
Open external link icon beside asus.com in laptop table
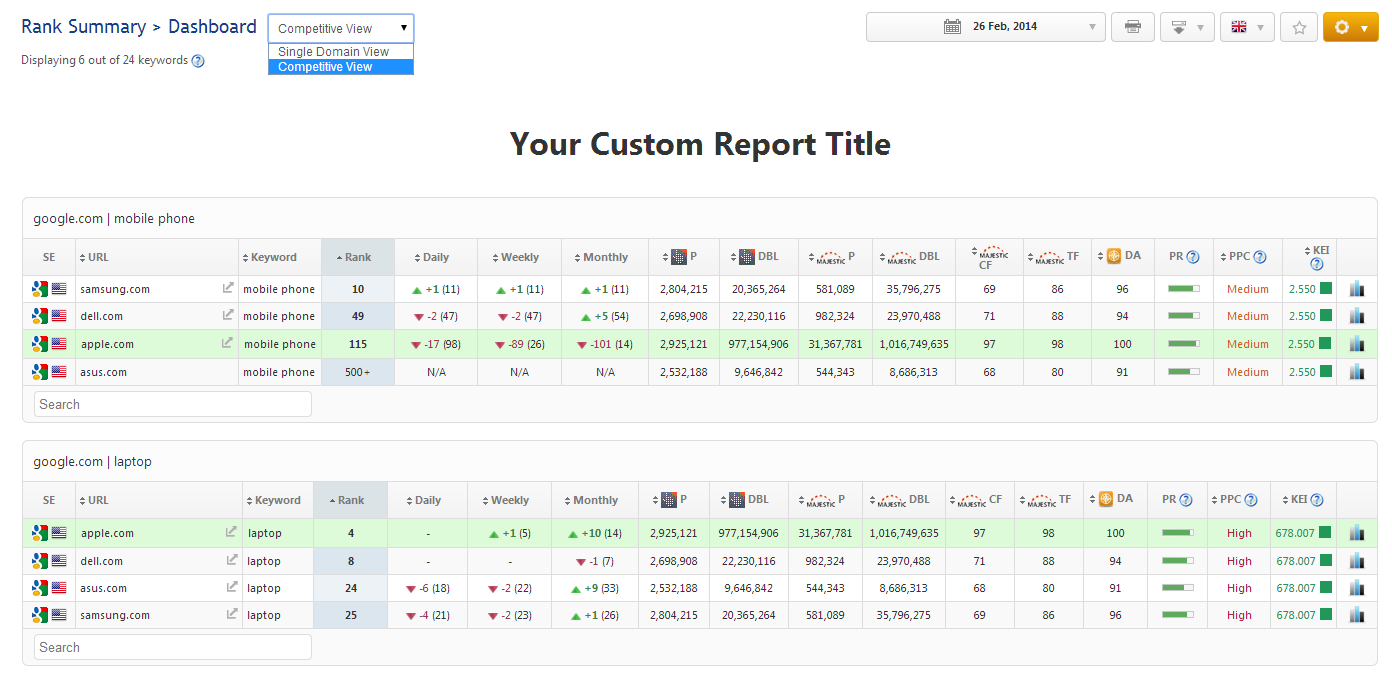click(232, 588)
